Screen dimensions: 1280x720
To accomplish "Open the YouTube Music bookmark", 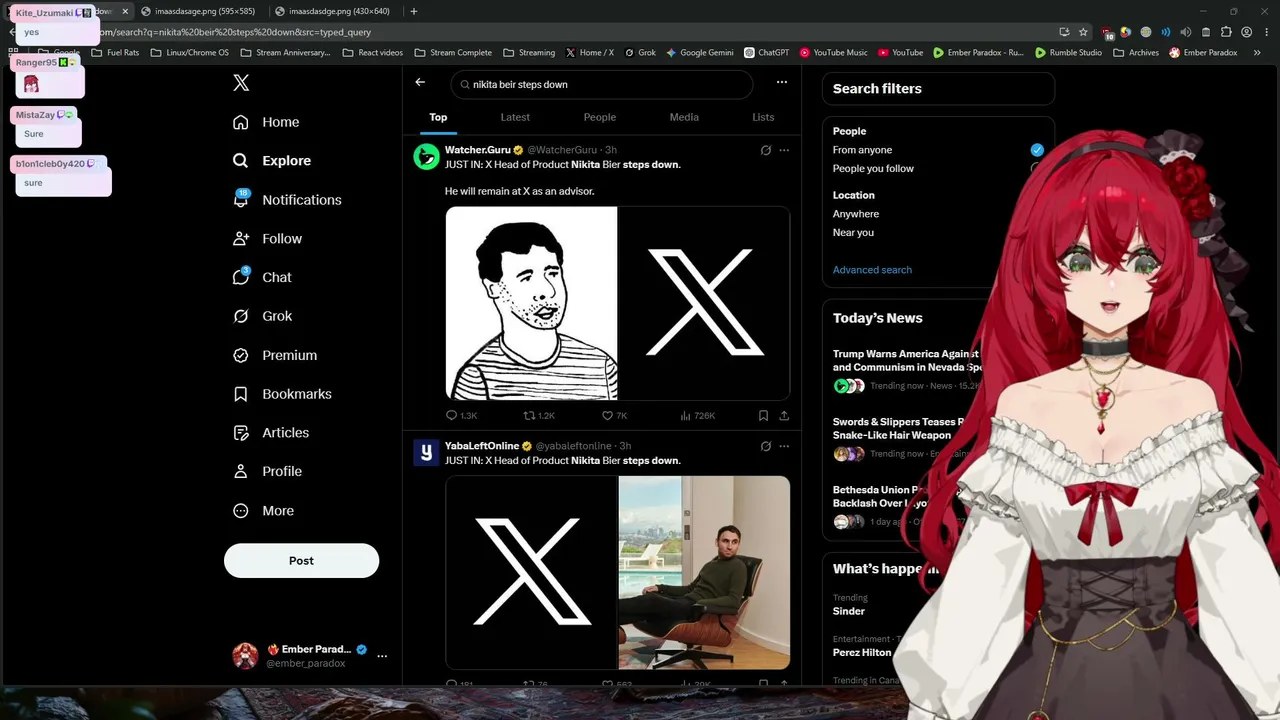I will pyautogui.click(x=833, y=53).
